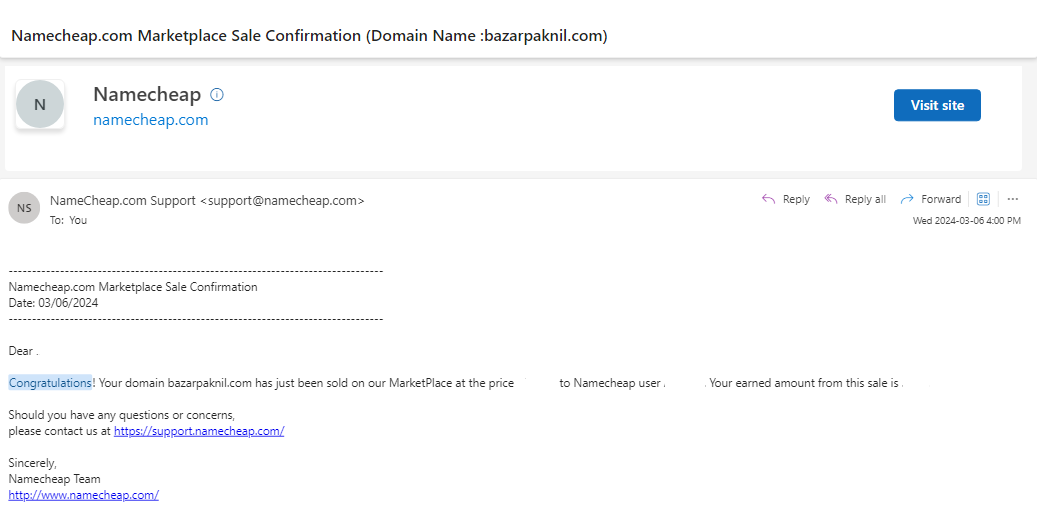Click the Wed 2024-03-06 4:00 PM timestamp

[x=966, y=221]
